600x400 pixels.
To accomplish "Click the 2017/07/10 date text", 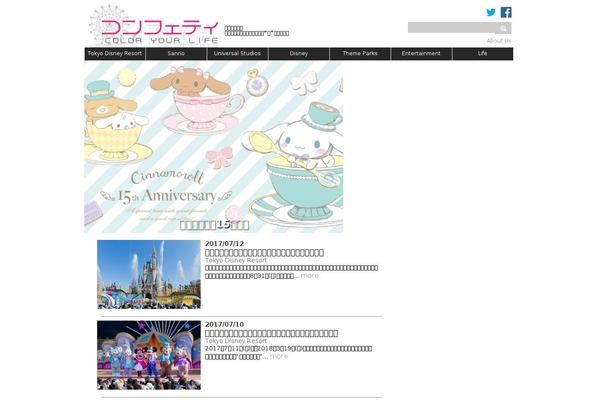I will [224, 325].
